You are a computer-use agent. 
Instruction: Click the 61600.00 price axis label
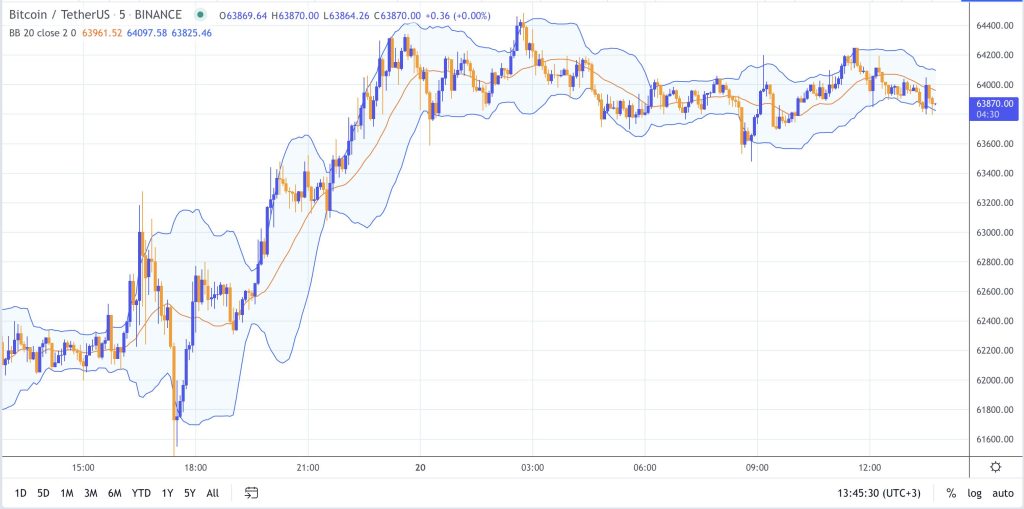(995, 440)
